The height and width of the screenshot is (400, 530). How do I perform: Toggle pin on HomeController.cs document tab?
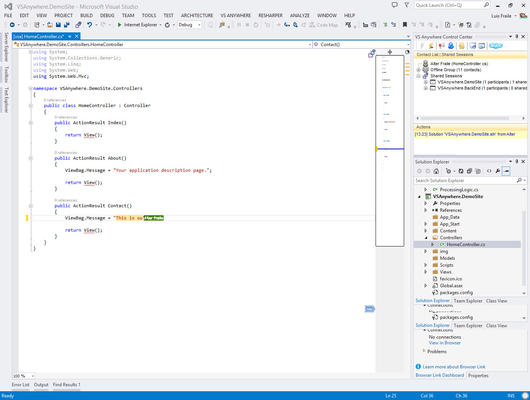pos(70,36)
